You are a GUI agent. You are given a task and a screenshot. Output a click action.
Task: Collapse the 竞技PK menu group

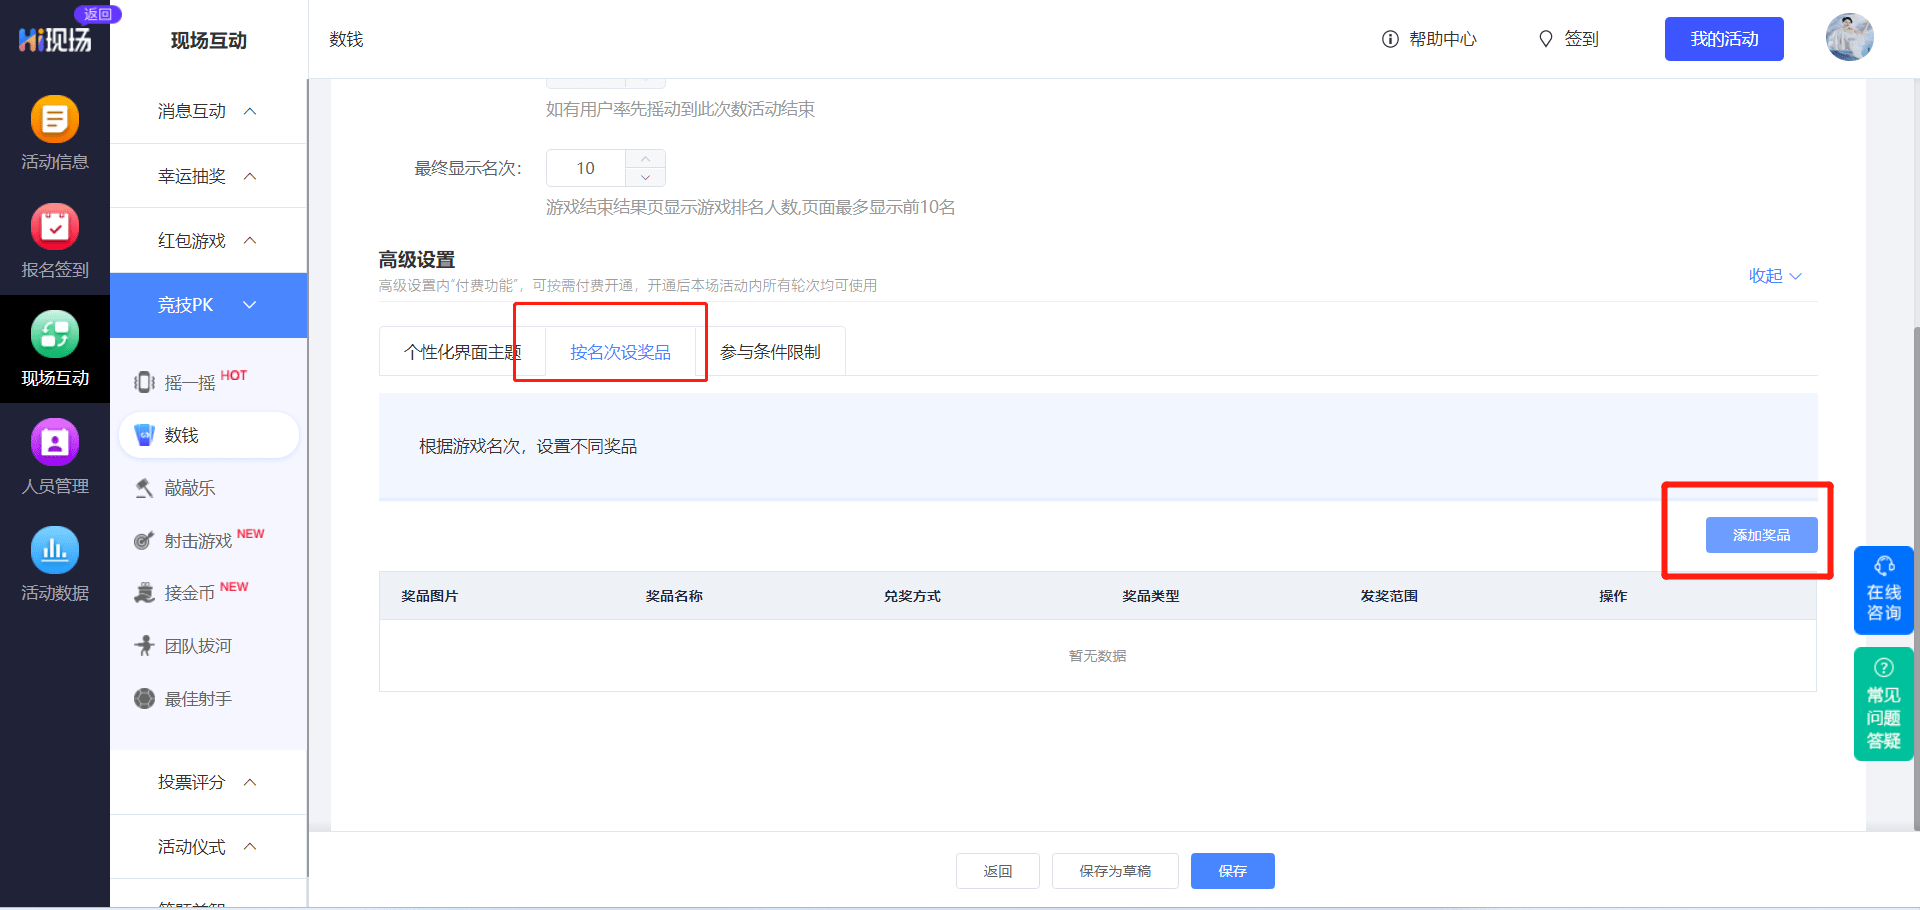[208, 305]
